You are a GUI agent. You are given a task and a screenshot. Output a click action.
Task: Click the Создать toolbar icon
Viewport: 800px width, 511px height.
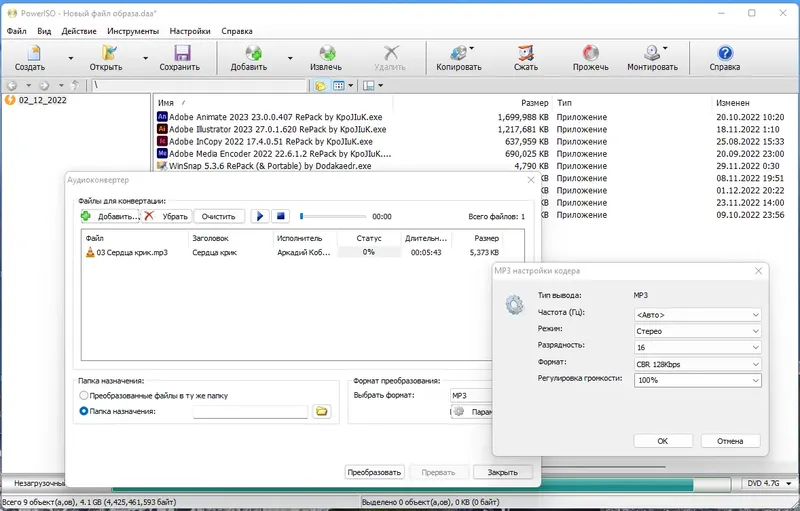pyautogui.click(x=33, y=53)
